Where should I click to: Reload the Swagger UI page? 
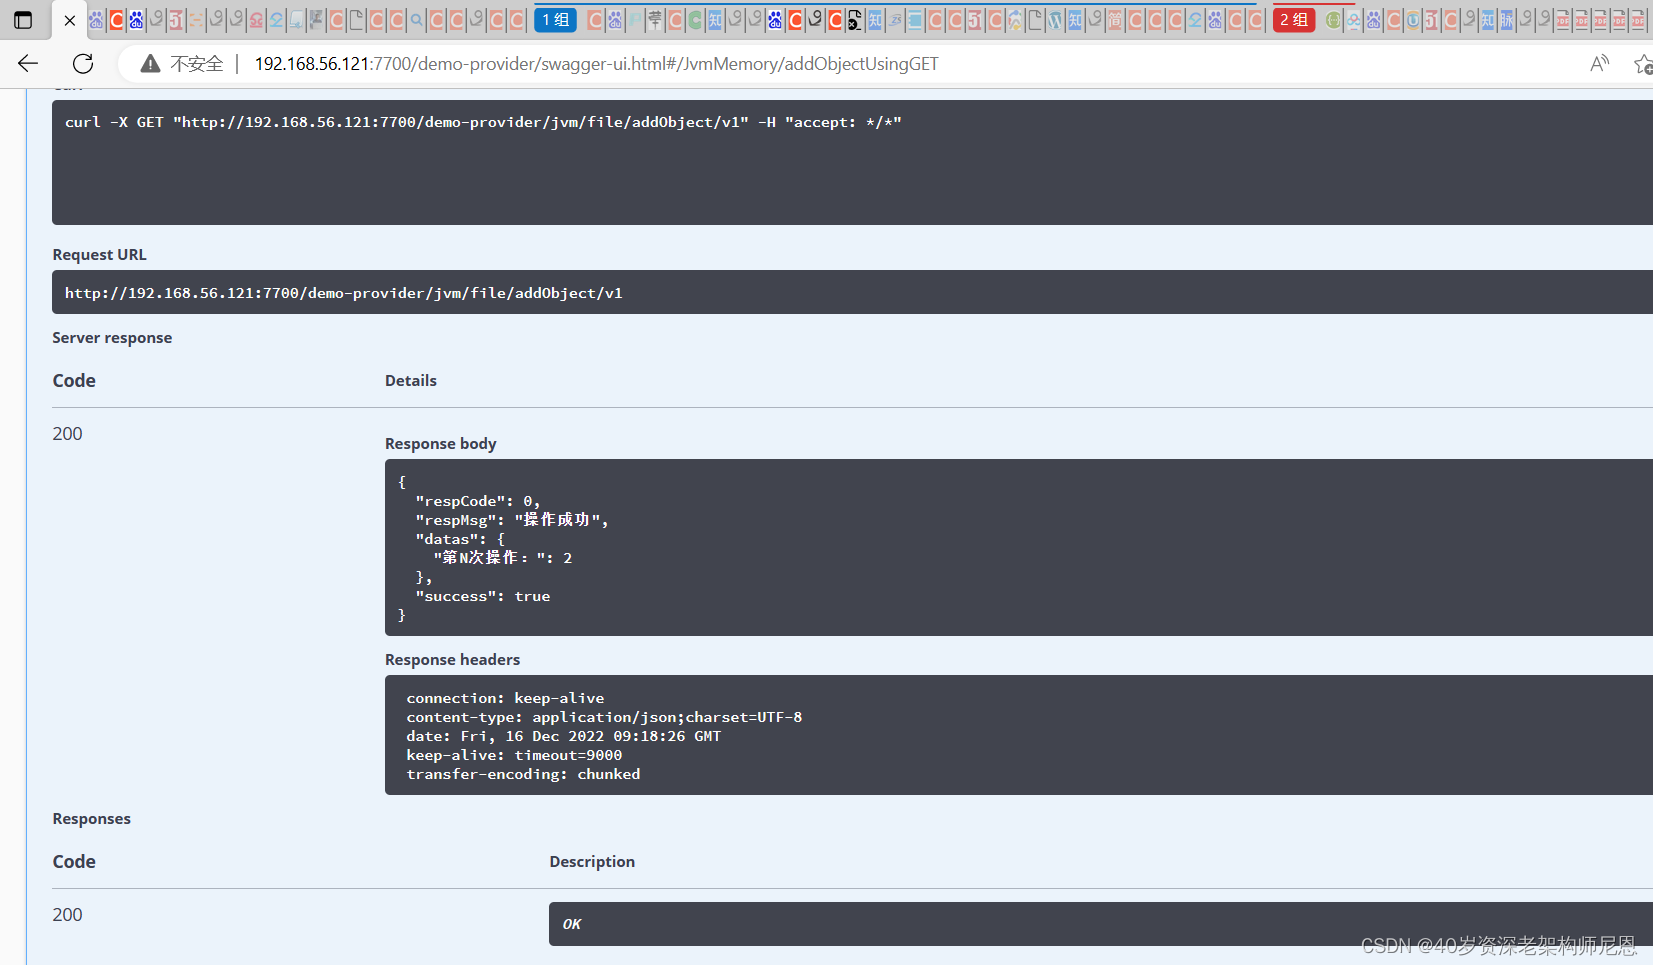pos(83,64)
